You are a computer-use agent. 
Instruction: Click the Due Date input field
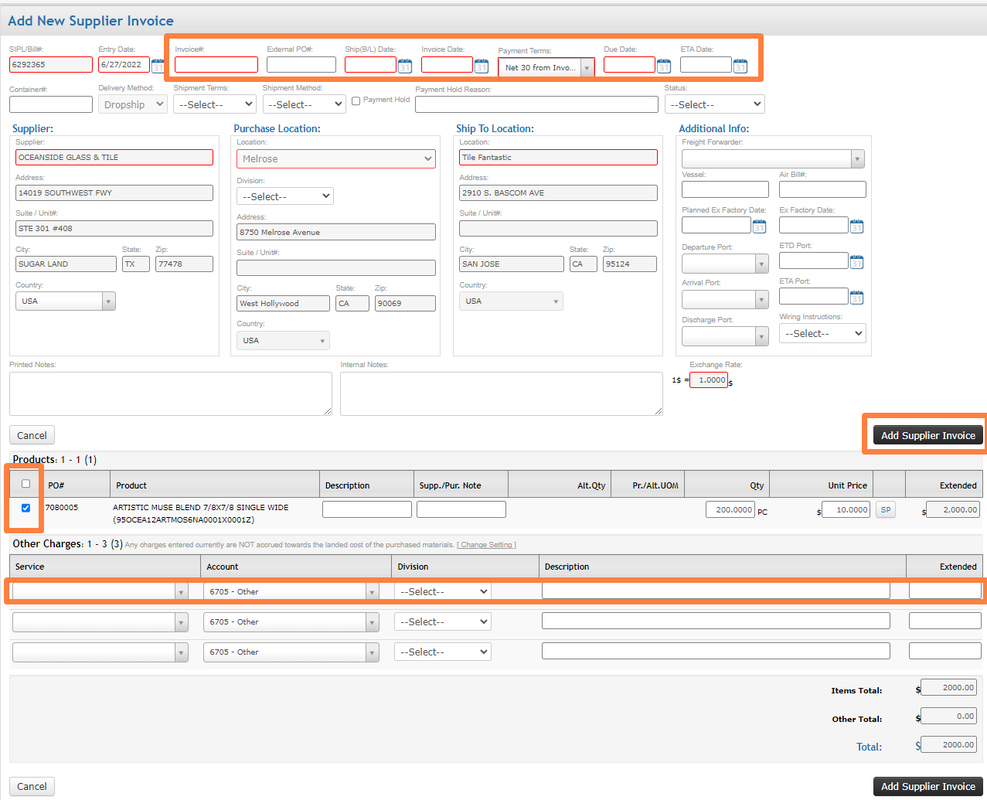pos(629,64)
